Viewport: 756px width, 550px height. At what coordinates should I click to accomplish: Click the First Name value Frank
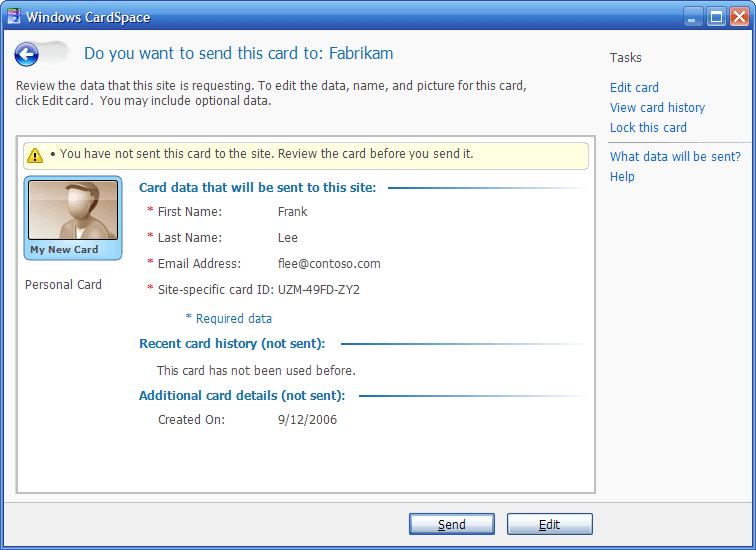coord(292,212)
